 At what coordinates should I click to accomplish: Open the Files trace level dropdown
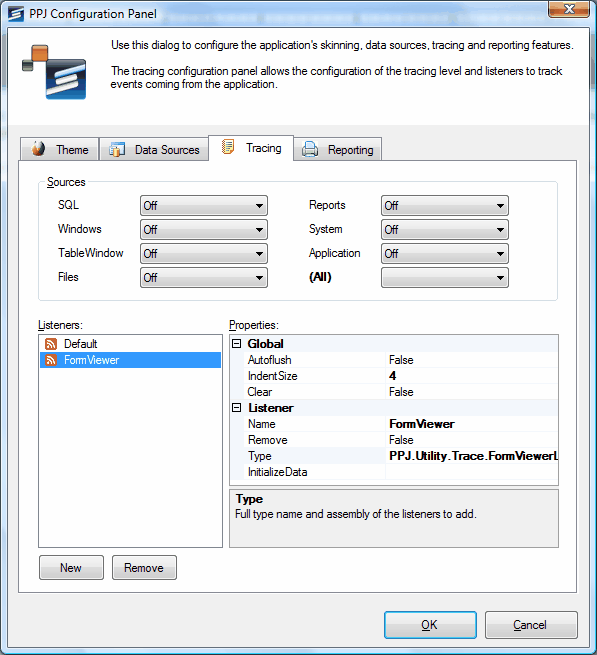tap(204, 277)
